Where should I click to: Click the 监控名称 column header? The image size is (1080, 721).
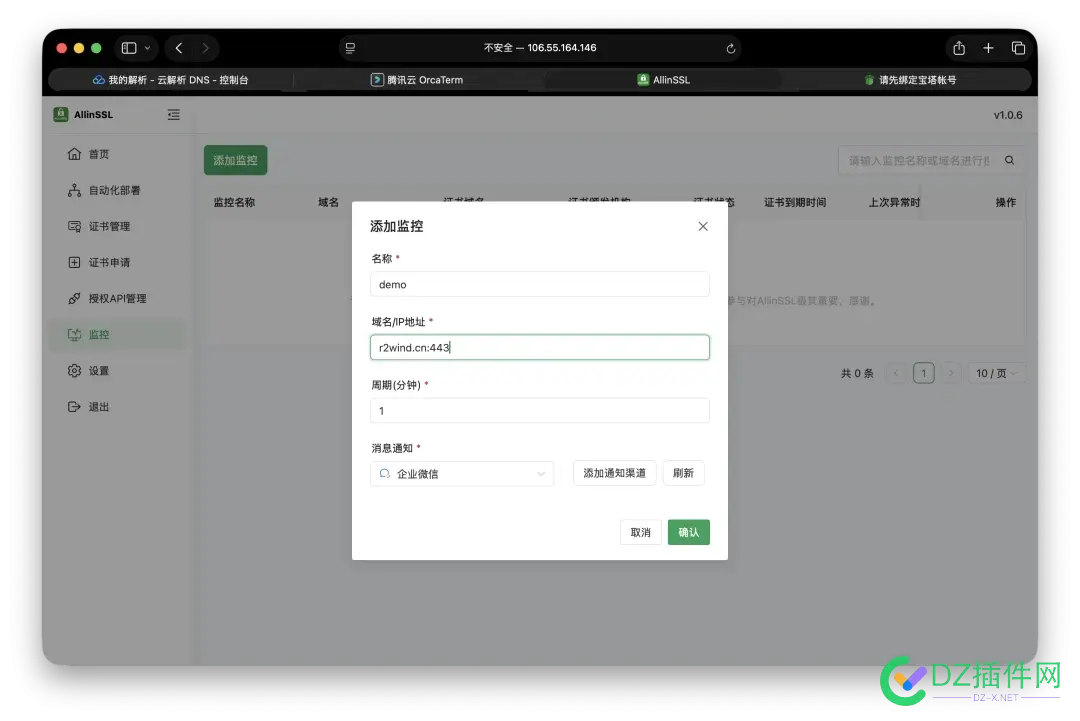(234, 202)
